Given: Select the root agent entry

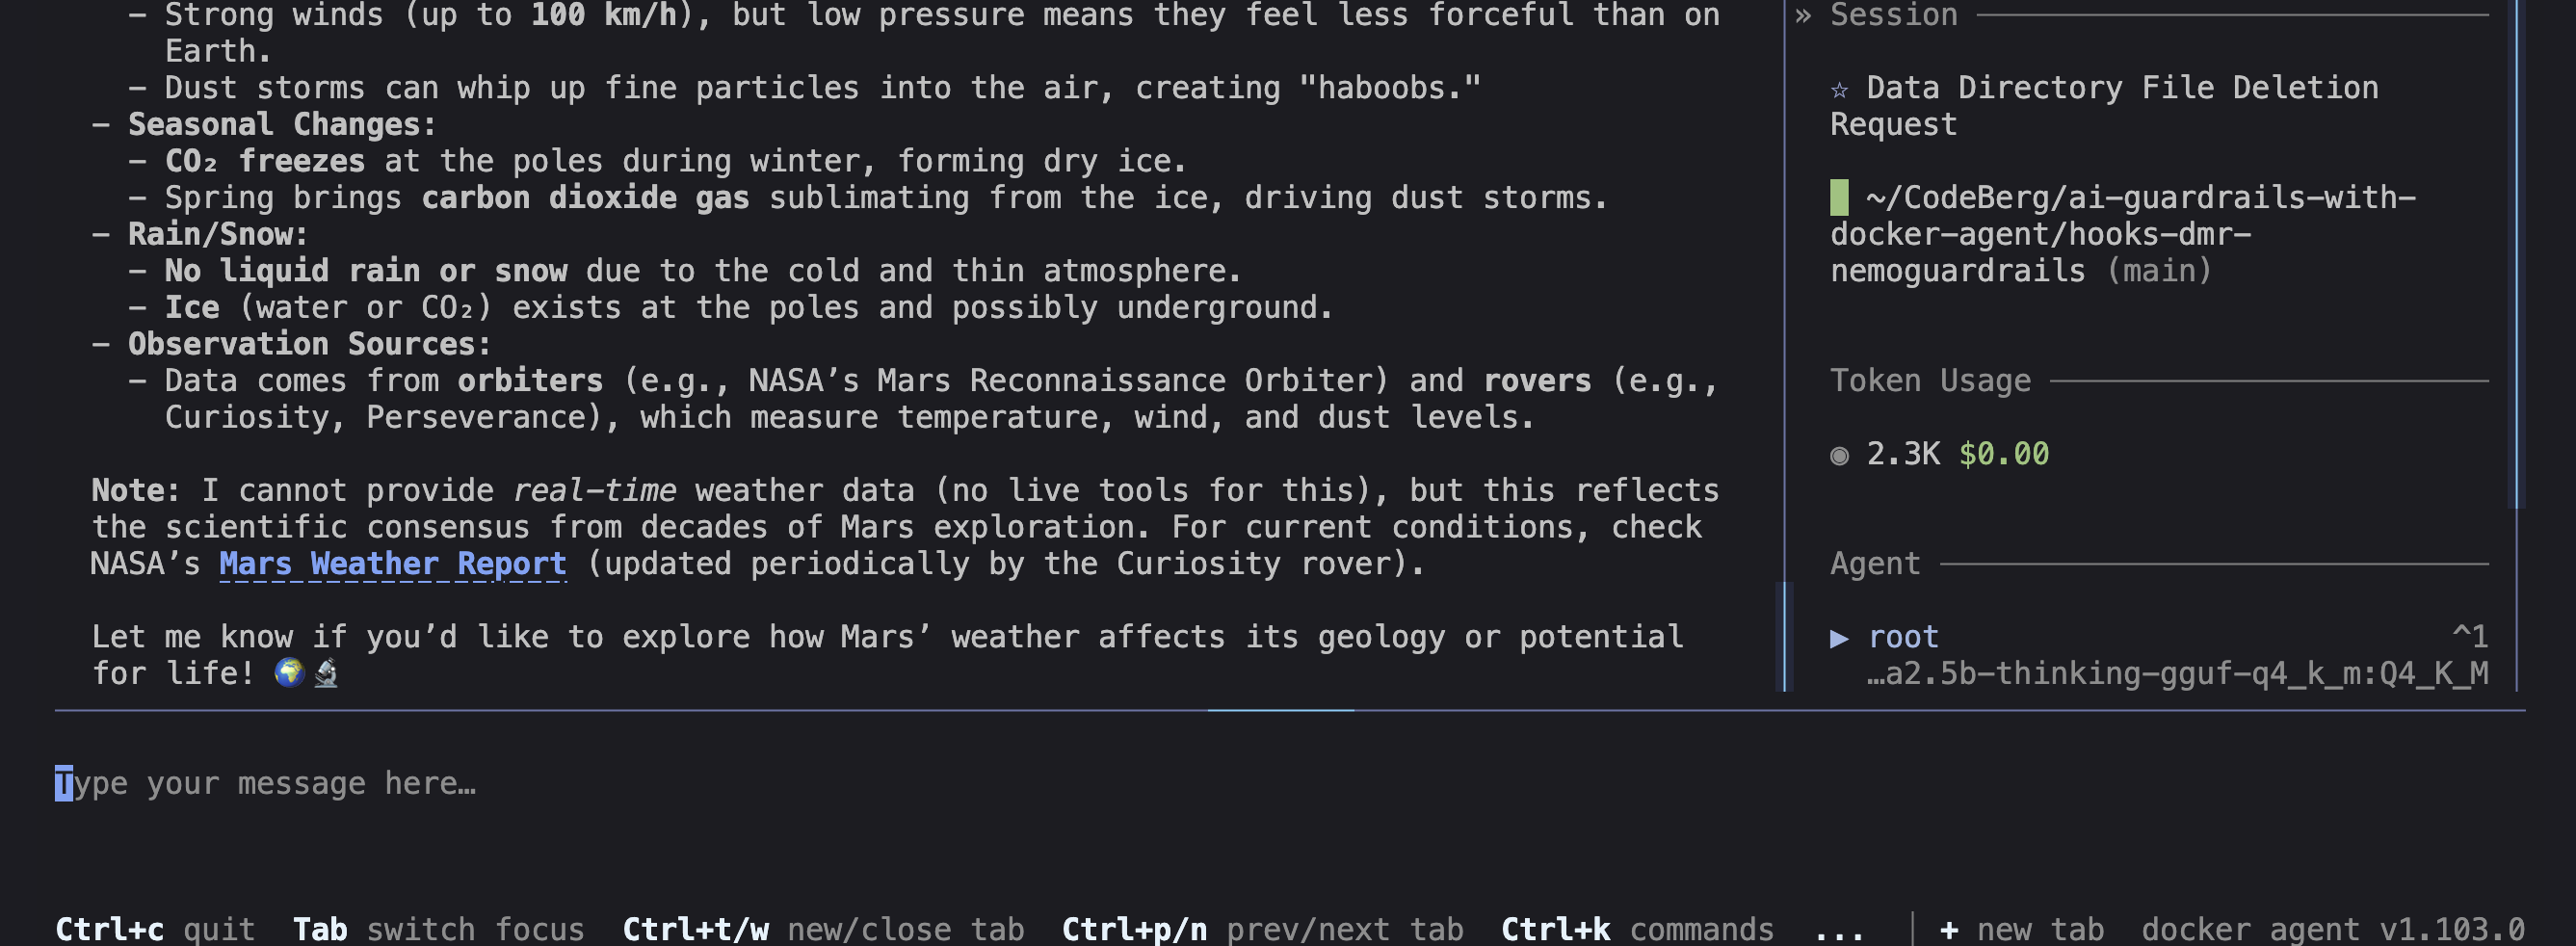Looking at the screenshot, I should pos(1904,637).
